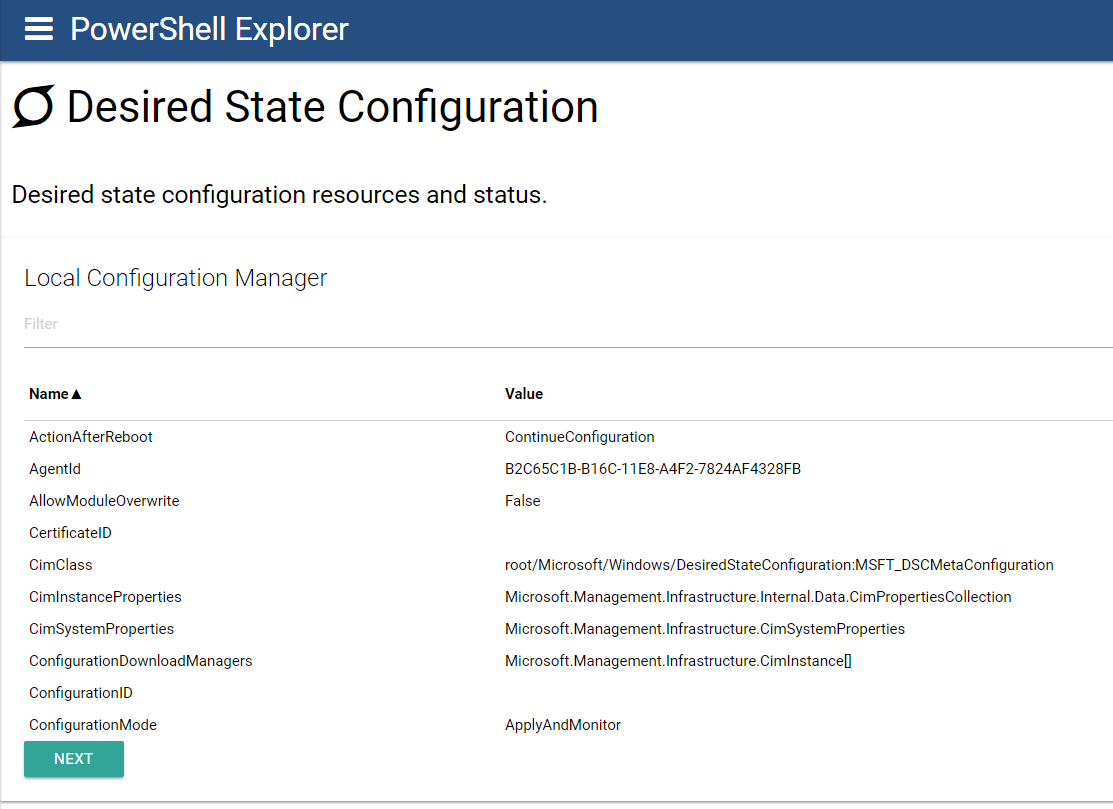
Task: Select the ContinueConfiguration value
Action: pyautogui.click(x=579, y=437)
